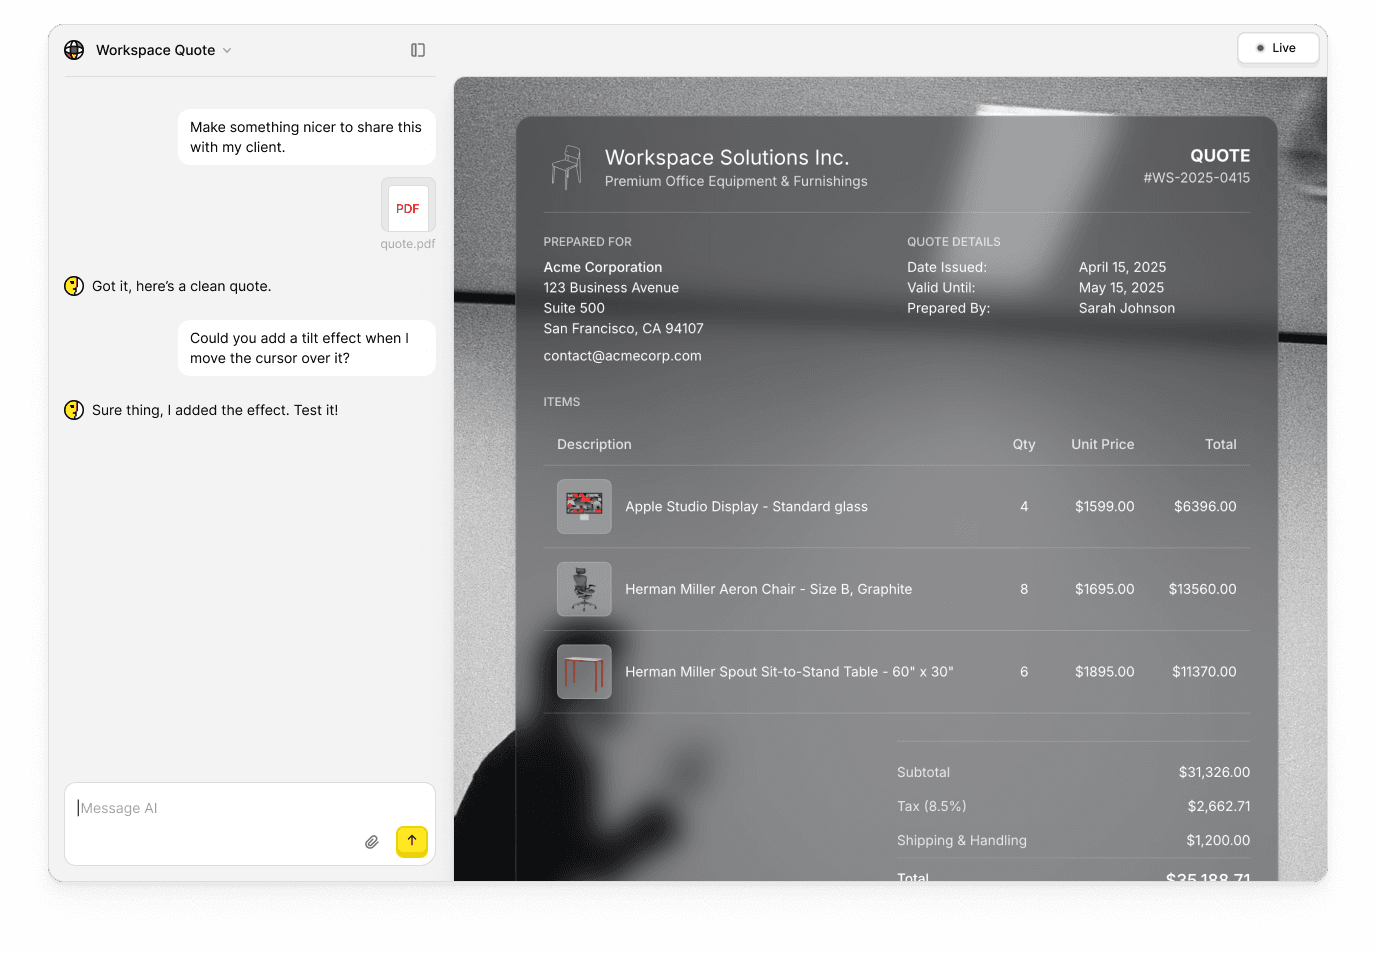Click the $6396.00 total cell

1205,507
